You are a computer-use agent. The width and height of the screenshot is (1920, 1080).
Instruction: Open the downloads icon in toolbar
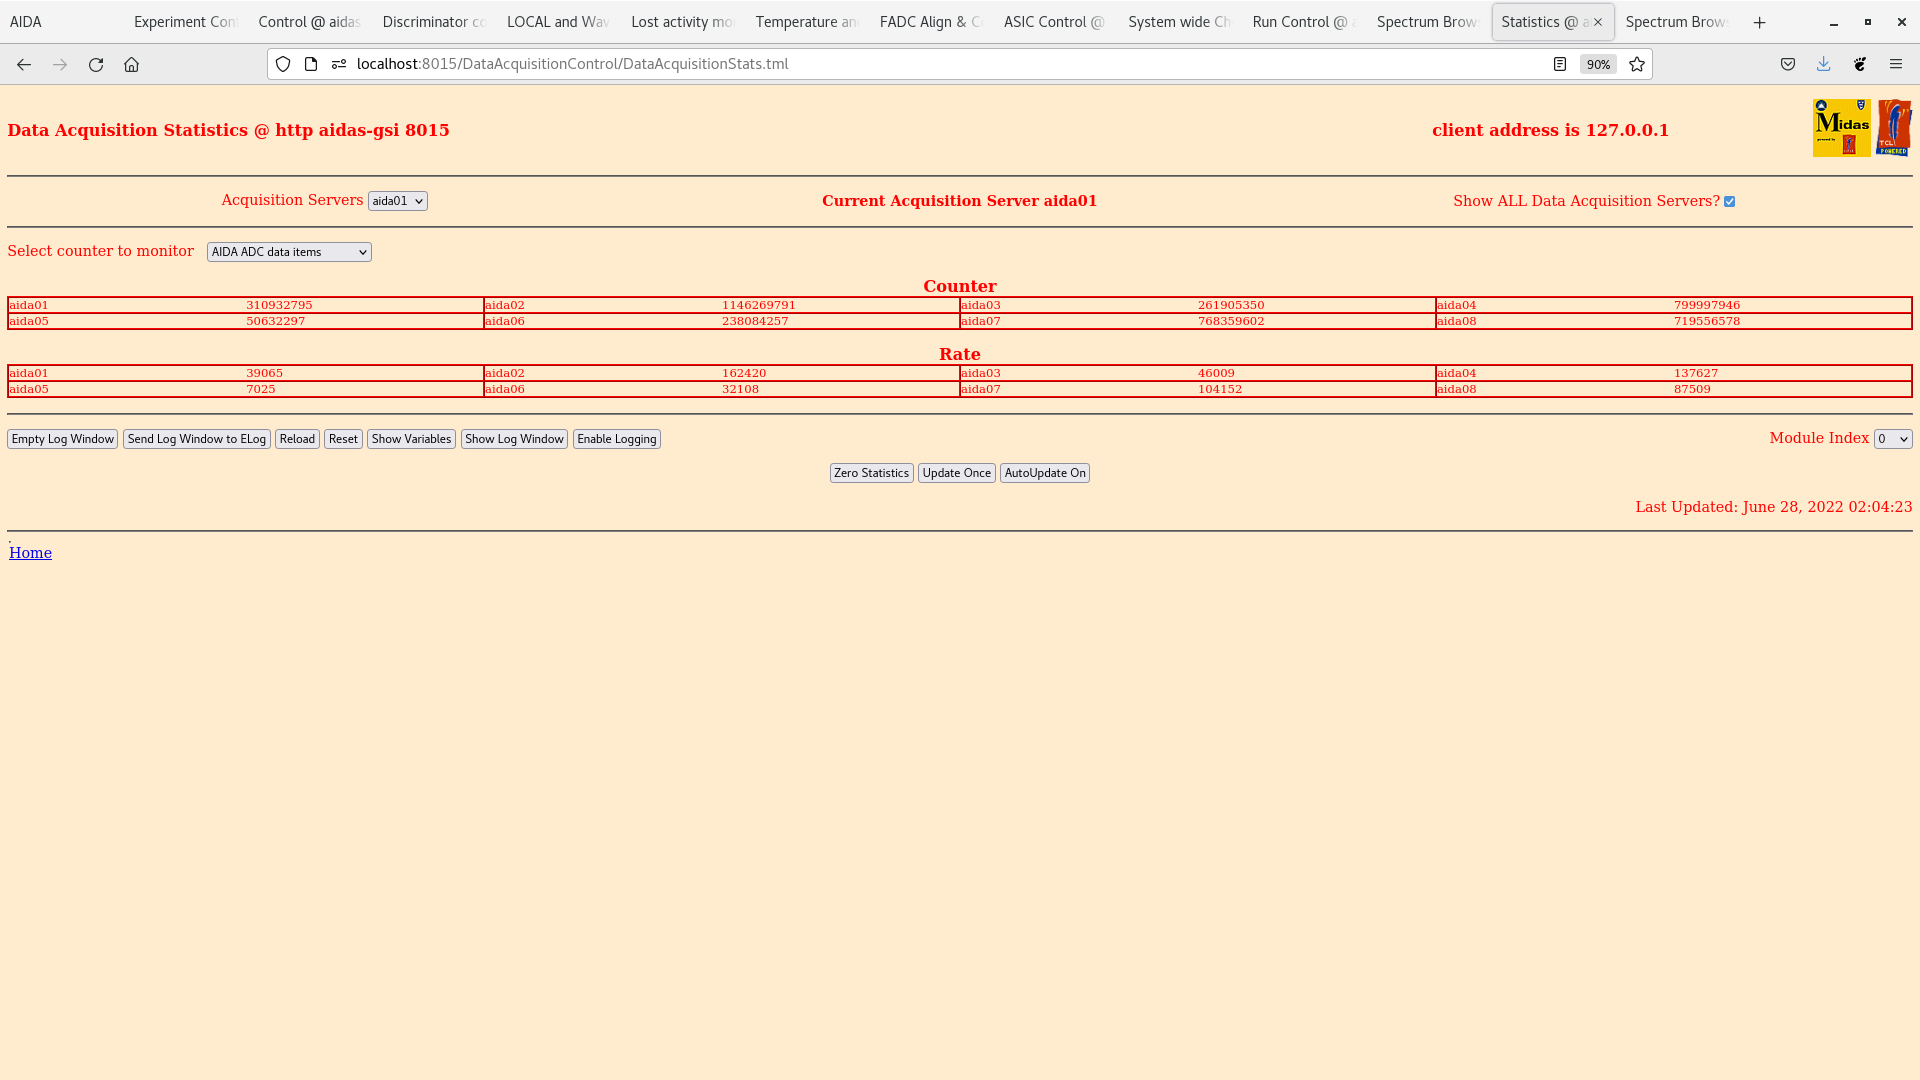click(x=1823, y=64)
